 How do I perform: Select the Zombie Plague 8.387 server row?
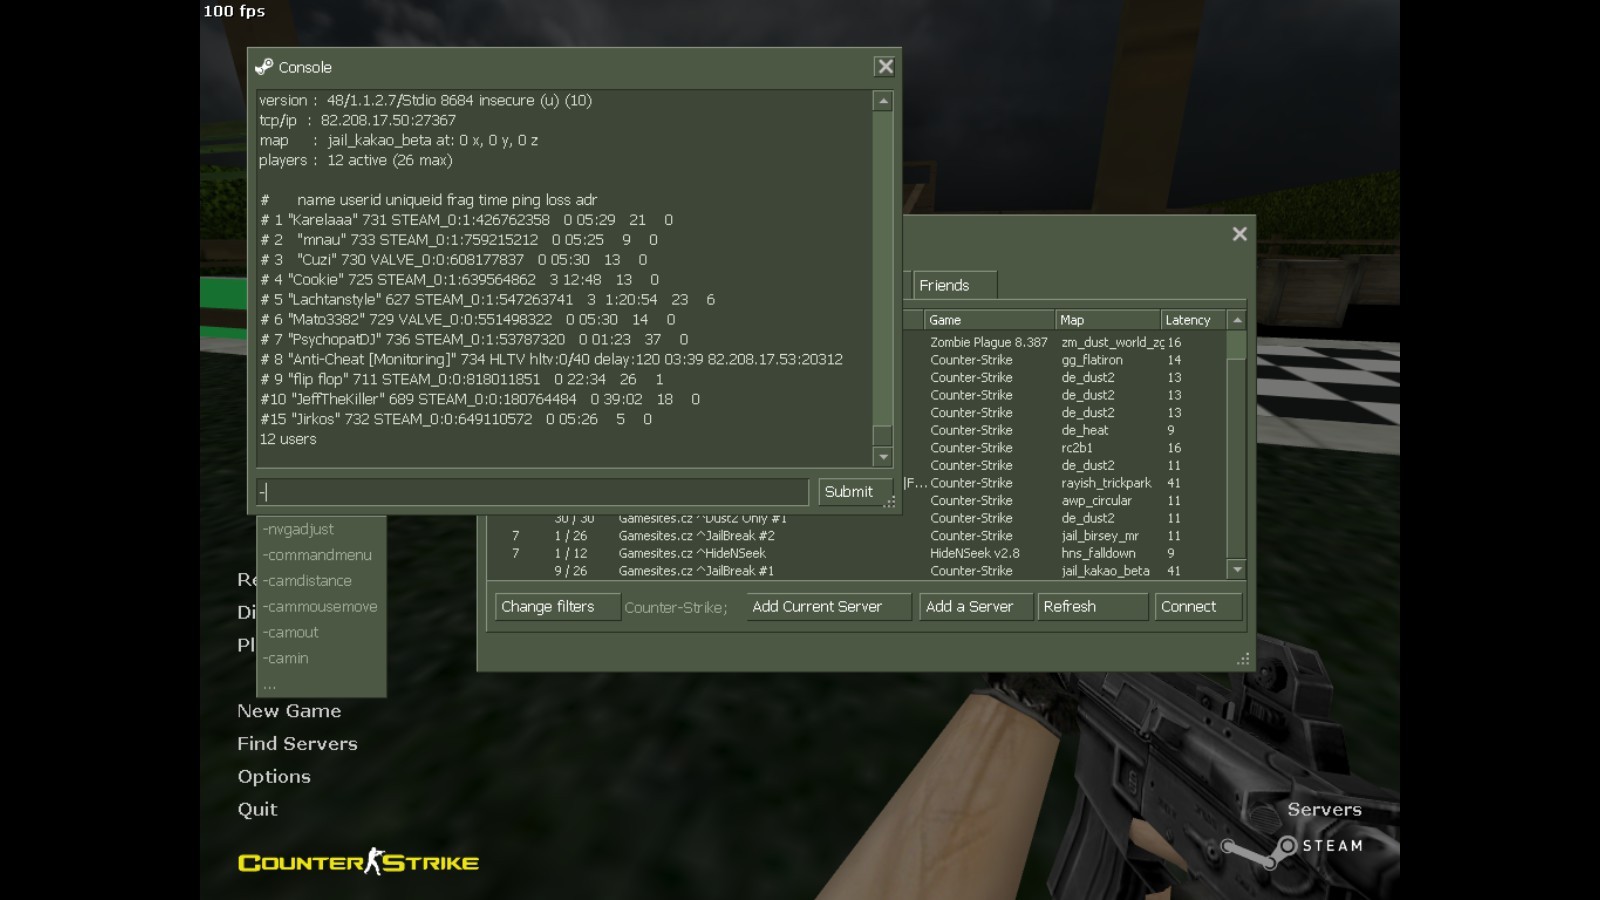tap(1065, 342)
